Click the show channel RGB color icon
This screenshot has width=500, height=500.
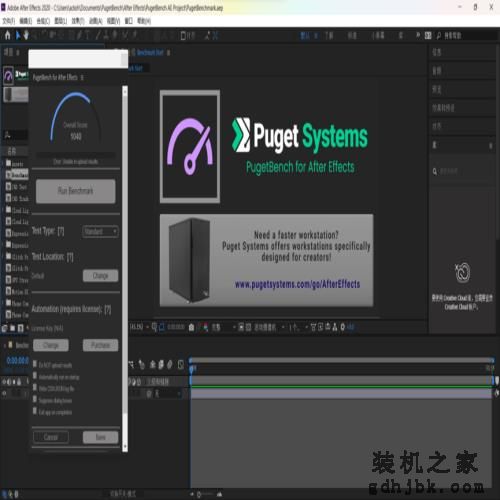(x=205, y=327)
